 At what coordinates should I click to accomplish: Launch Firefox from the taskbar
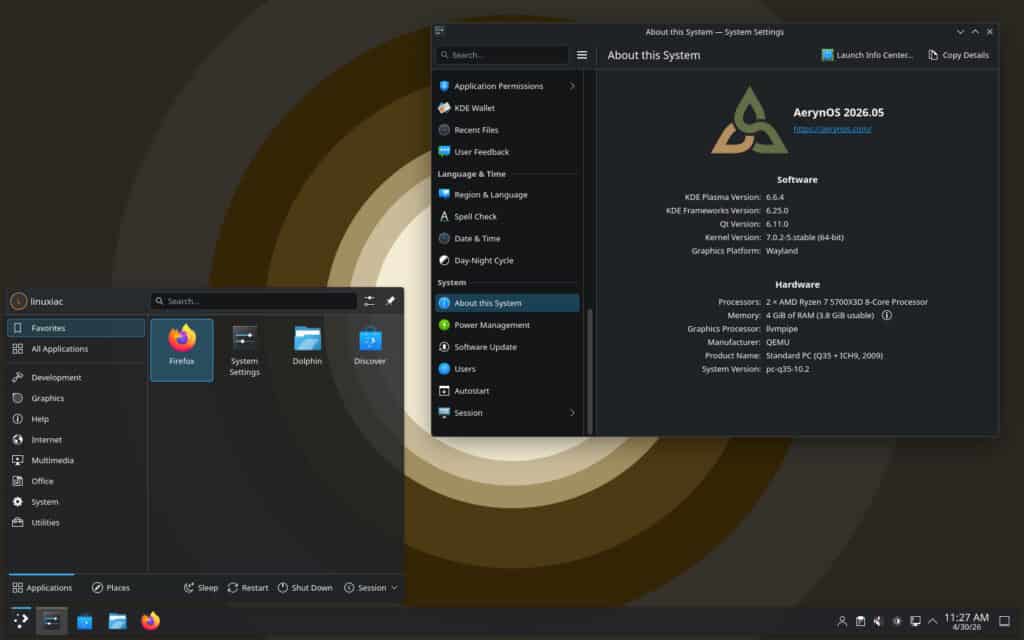click(151, 620)
